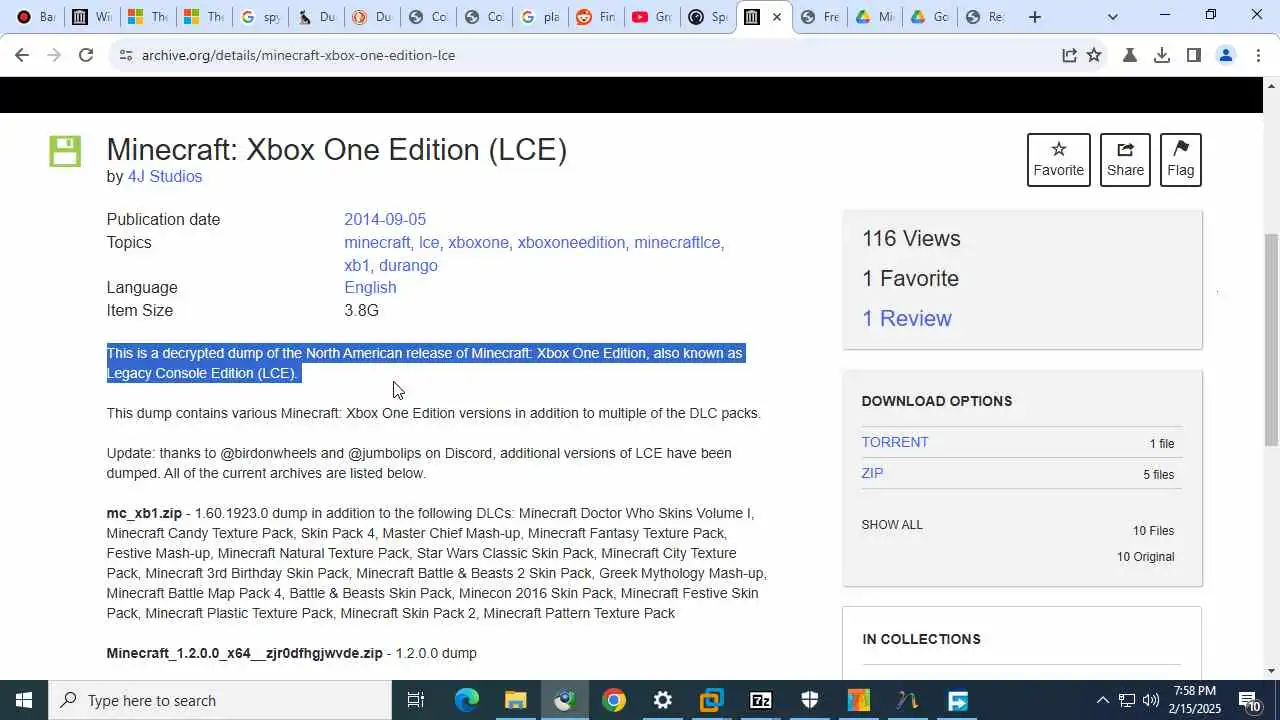1280x720 pixels.
Task: Open a new browser tab
Action: click(x=1035, y=17)
